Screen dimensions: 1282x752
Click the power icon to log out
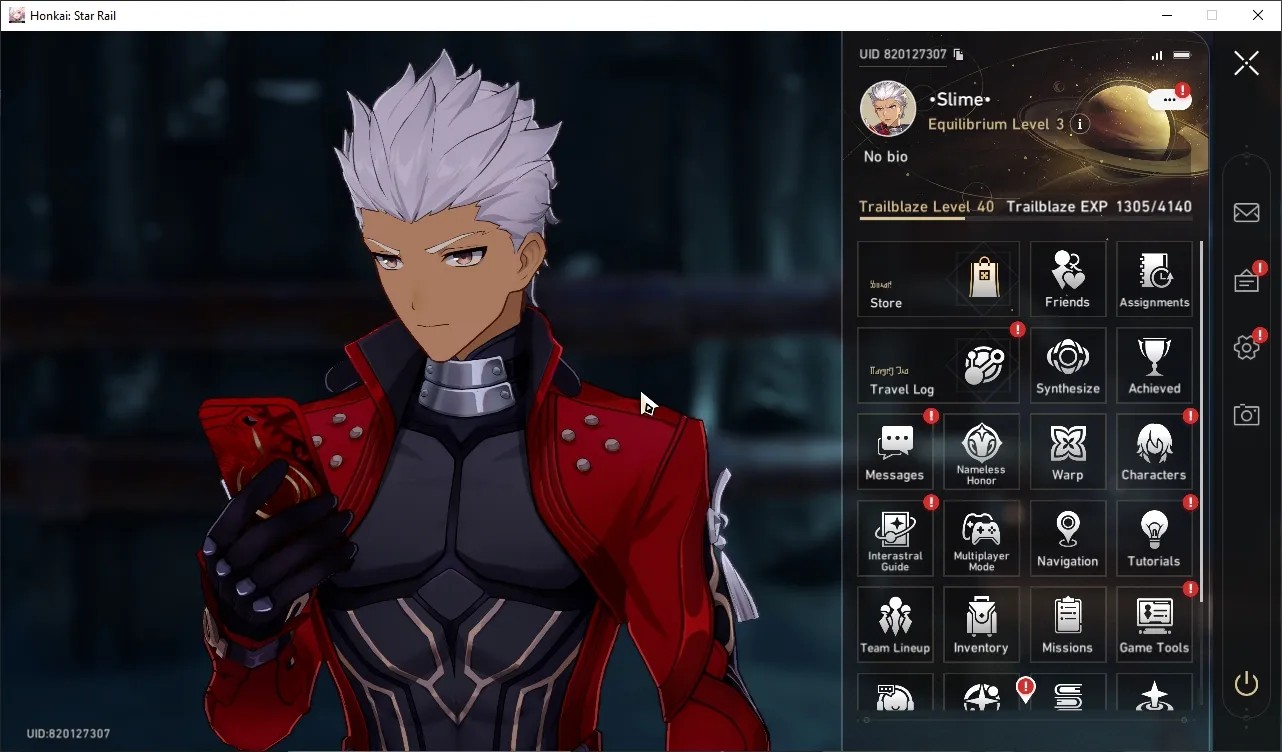point(1246,684)
